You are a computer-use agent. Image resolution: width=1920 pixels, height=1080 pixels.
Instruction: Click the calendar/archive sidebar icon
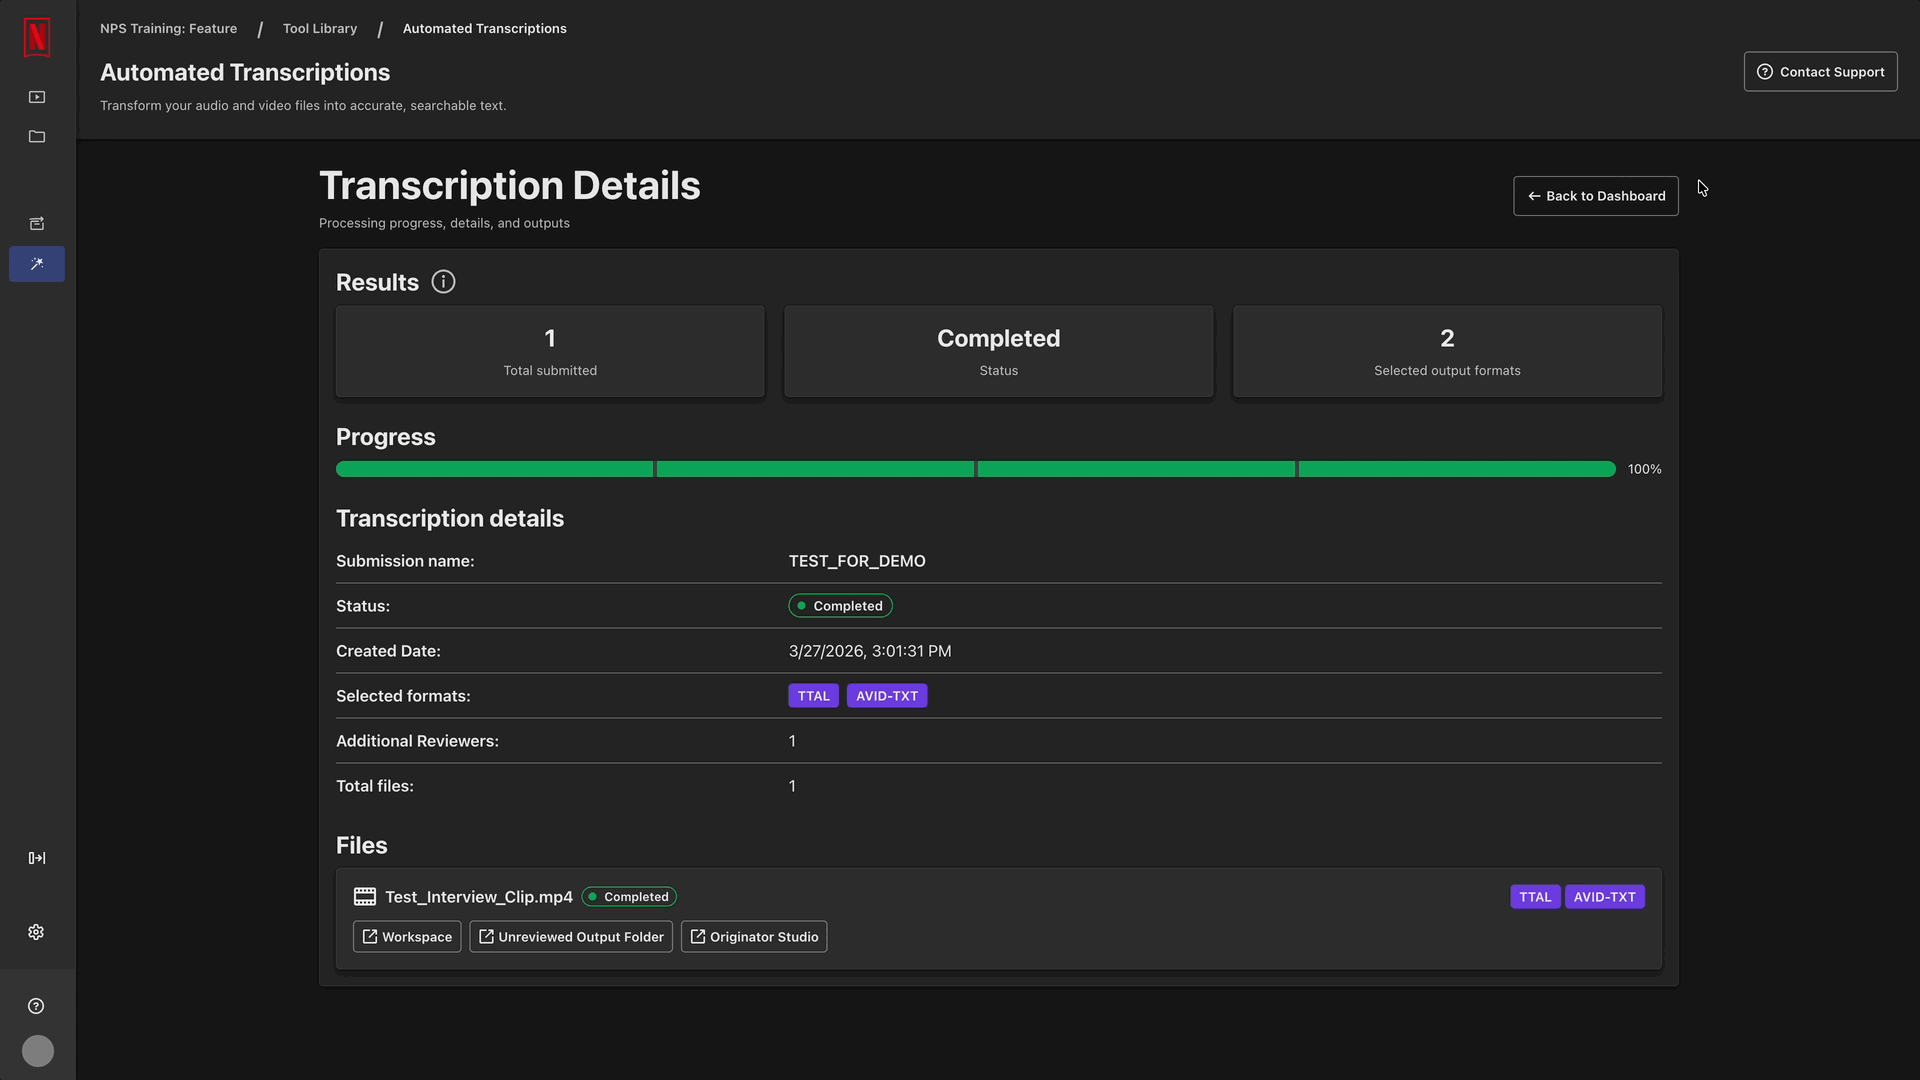click(37, 224)
